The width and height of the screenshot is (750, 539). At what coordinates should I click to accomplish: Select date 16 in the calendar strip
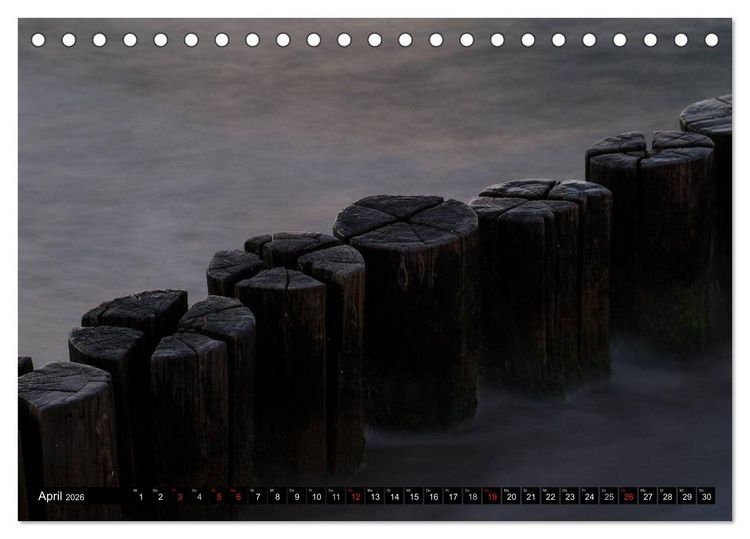434,495
